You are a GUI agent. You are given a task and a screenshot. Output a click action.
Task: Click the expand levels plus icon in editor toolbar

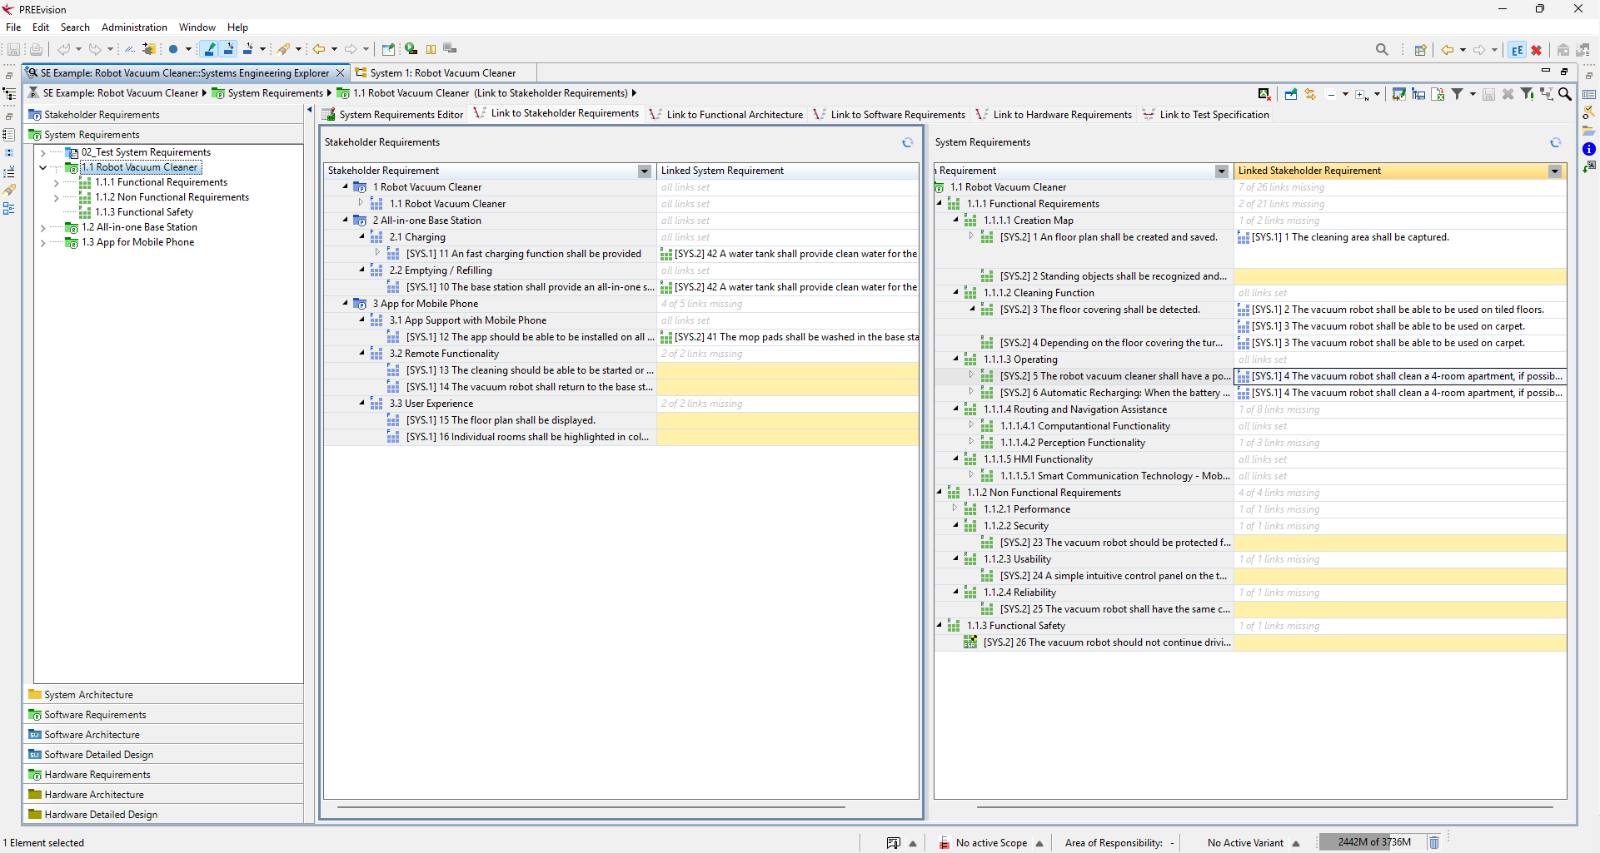(x=1362, y=94)
